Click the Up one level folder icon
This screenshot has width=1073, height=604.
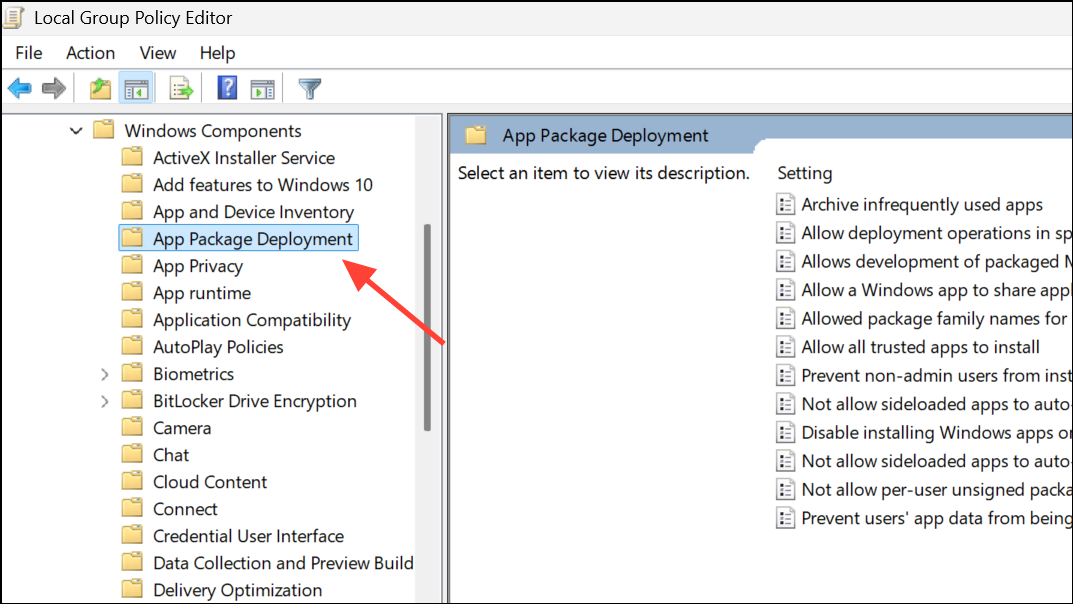[101, 88]
